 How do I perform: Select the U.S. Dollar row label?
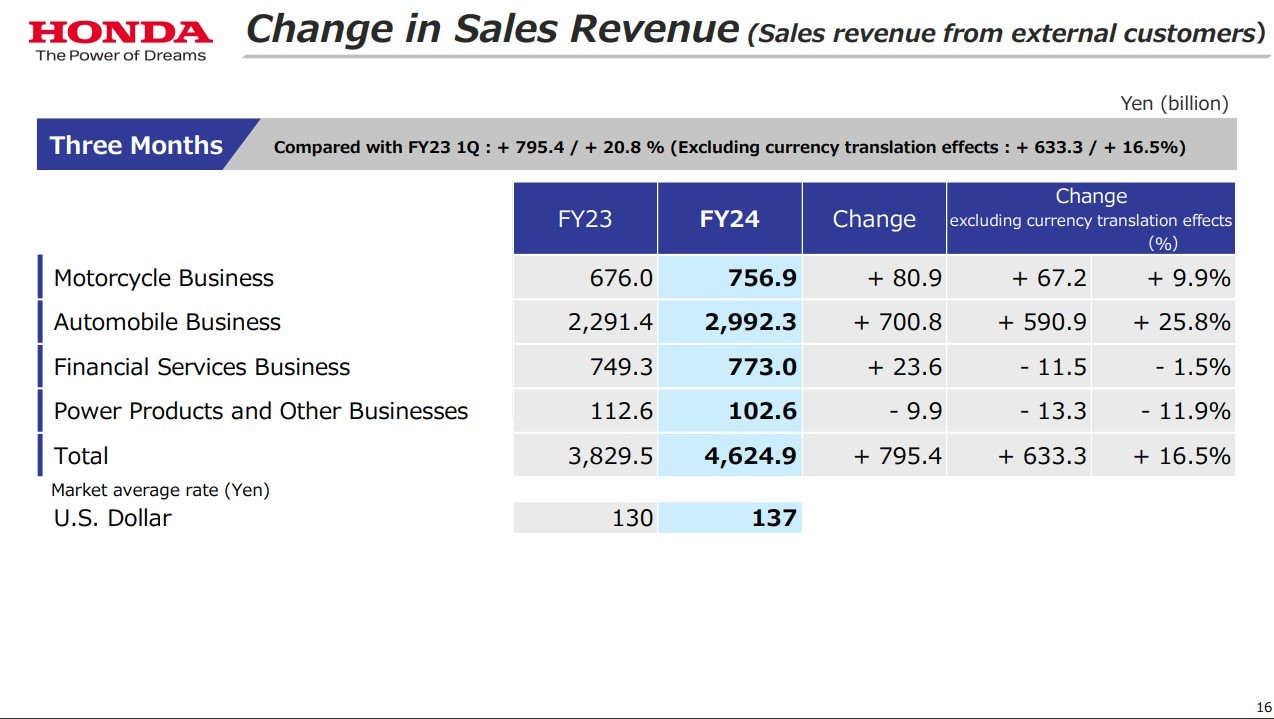click(x=112, y=518)
